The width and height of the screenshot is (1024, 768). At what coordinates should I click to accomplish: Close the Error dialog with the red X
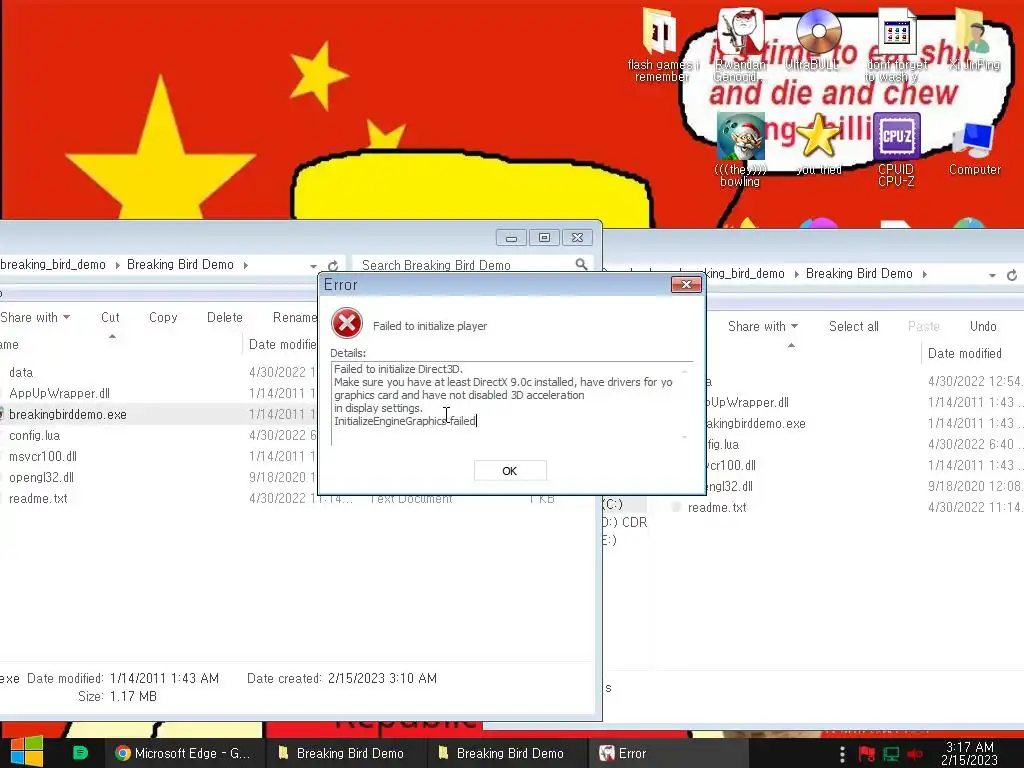pos(686,284)
